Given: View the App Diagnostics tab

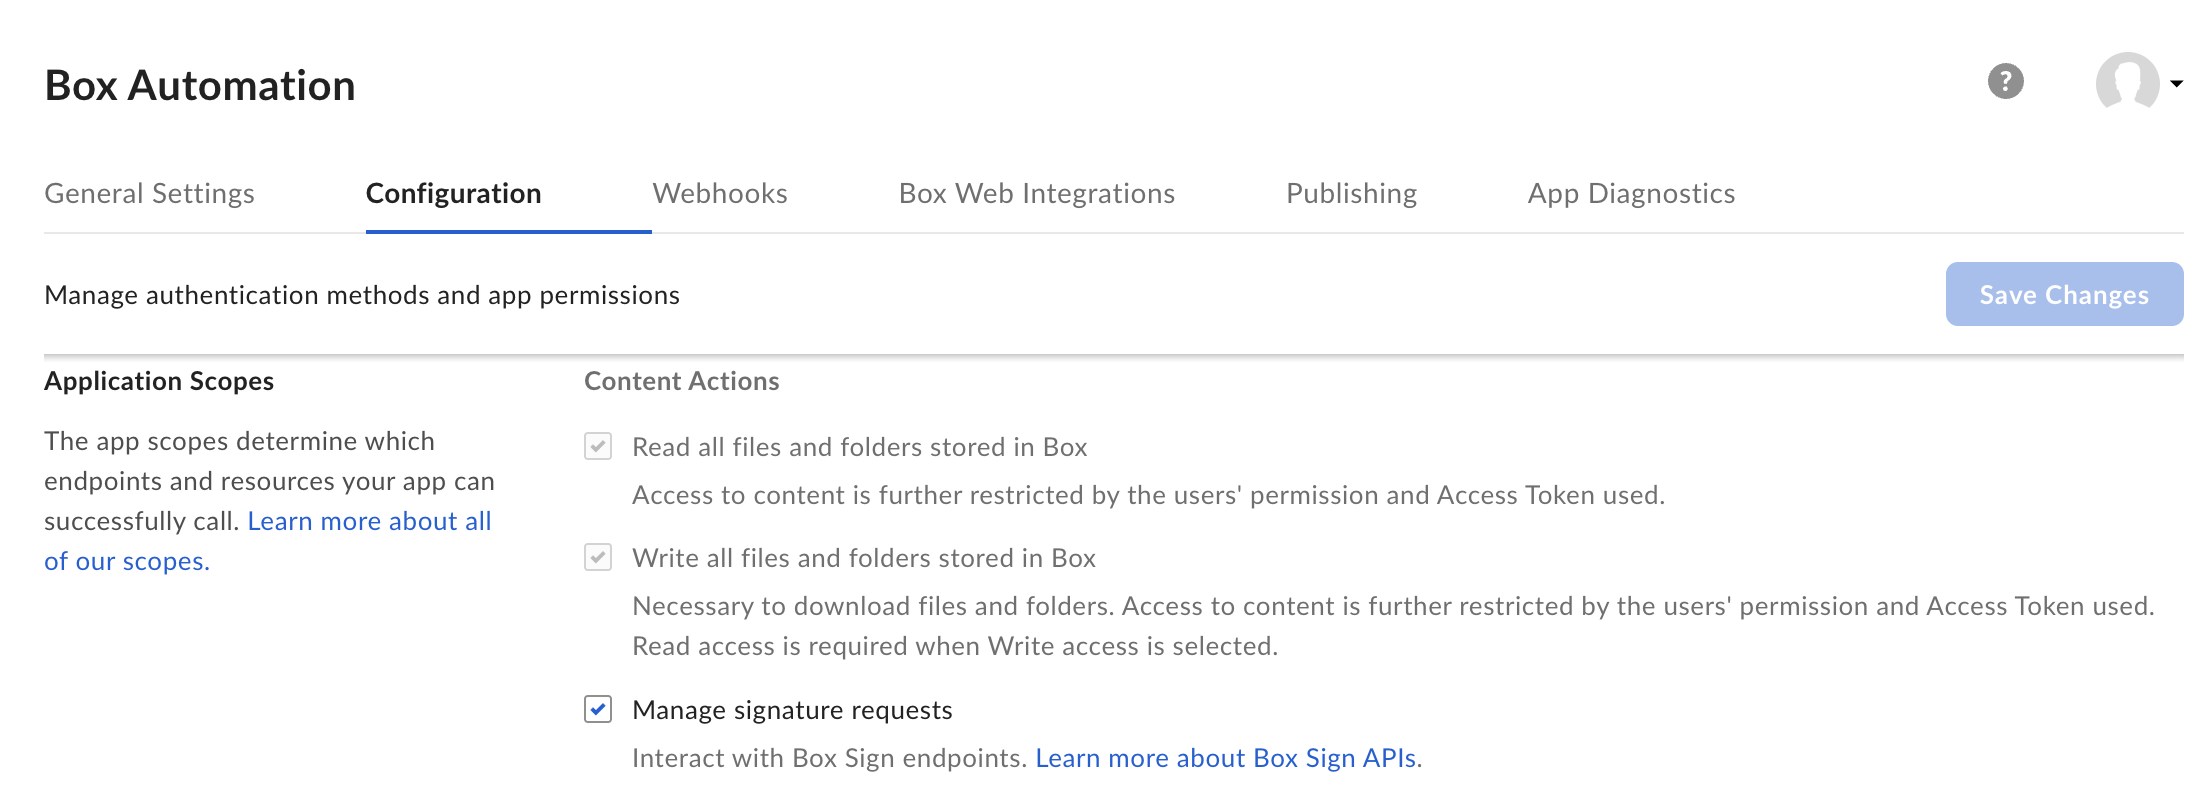Looking at the screenshot, I should [x=1631, y=193].
